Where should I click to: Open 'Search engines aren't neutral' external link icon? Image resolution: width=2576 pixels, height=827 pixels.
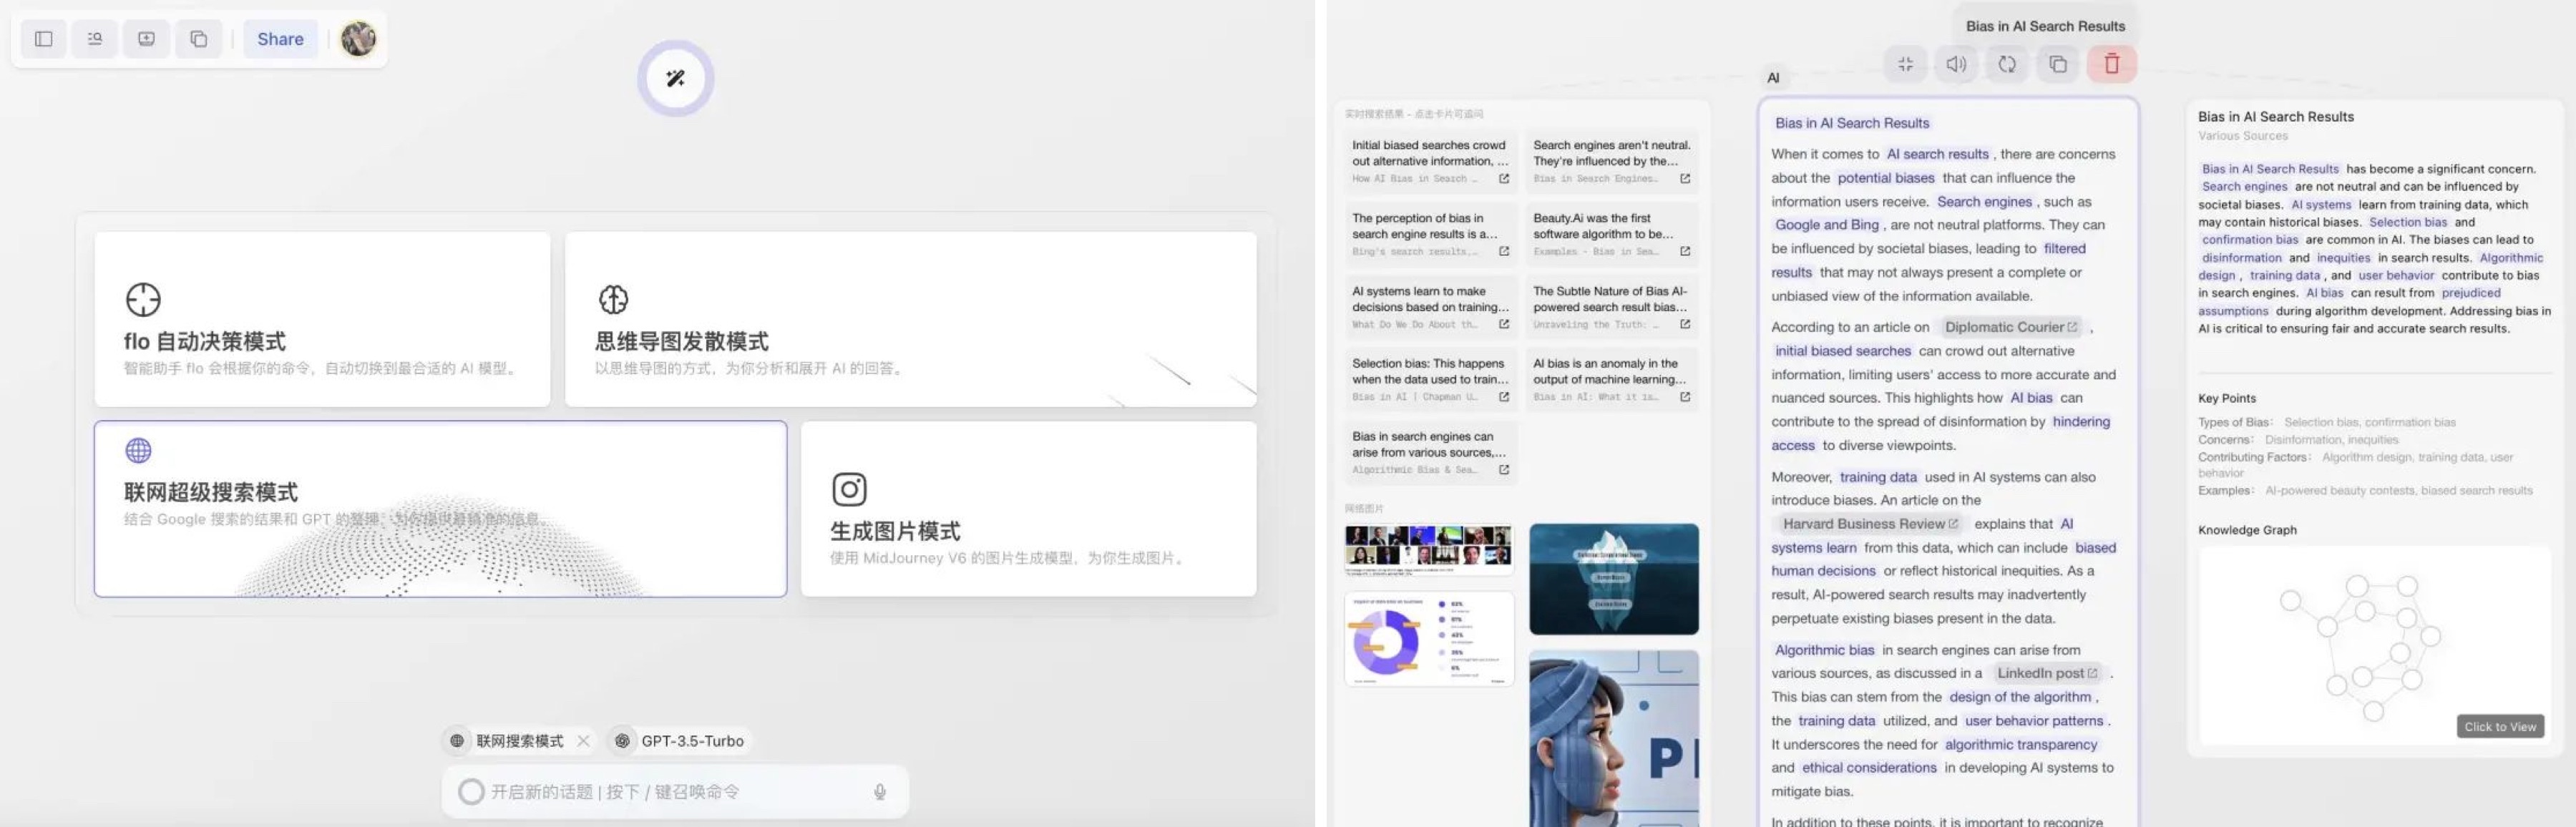pyautogui.click(x=1685, y=179)
